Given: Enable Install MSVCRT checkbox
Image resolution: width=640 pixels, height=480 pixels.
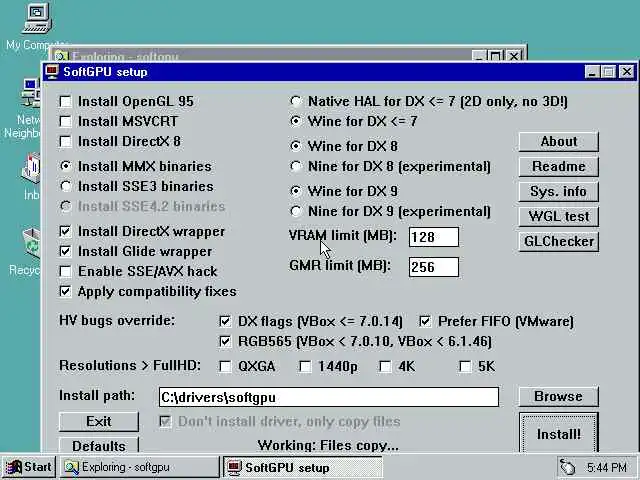Looking at the screenshot, I should [x=65, y=121].
